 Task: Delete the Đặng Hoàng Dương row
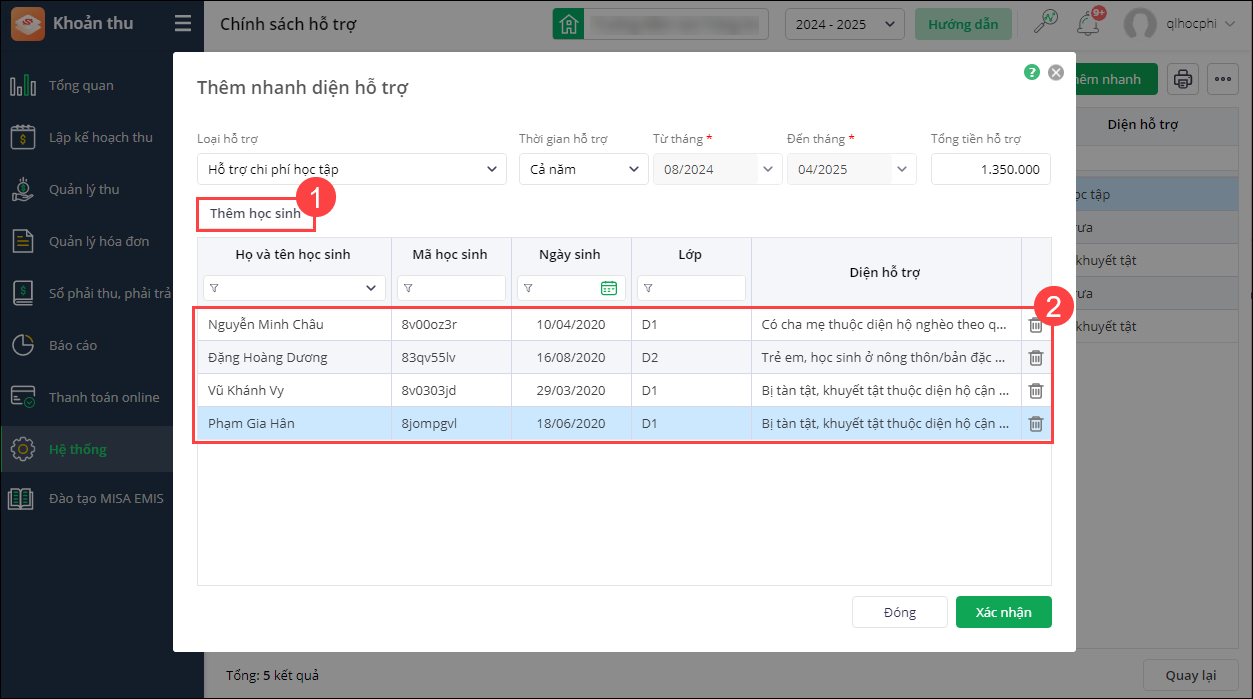click(x=1036, y=358)
